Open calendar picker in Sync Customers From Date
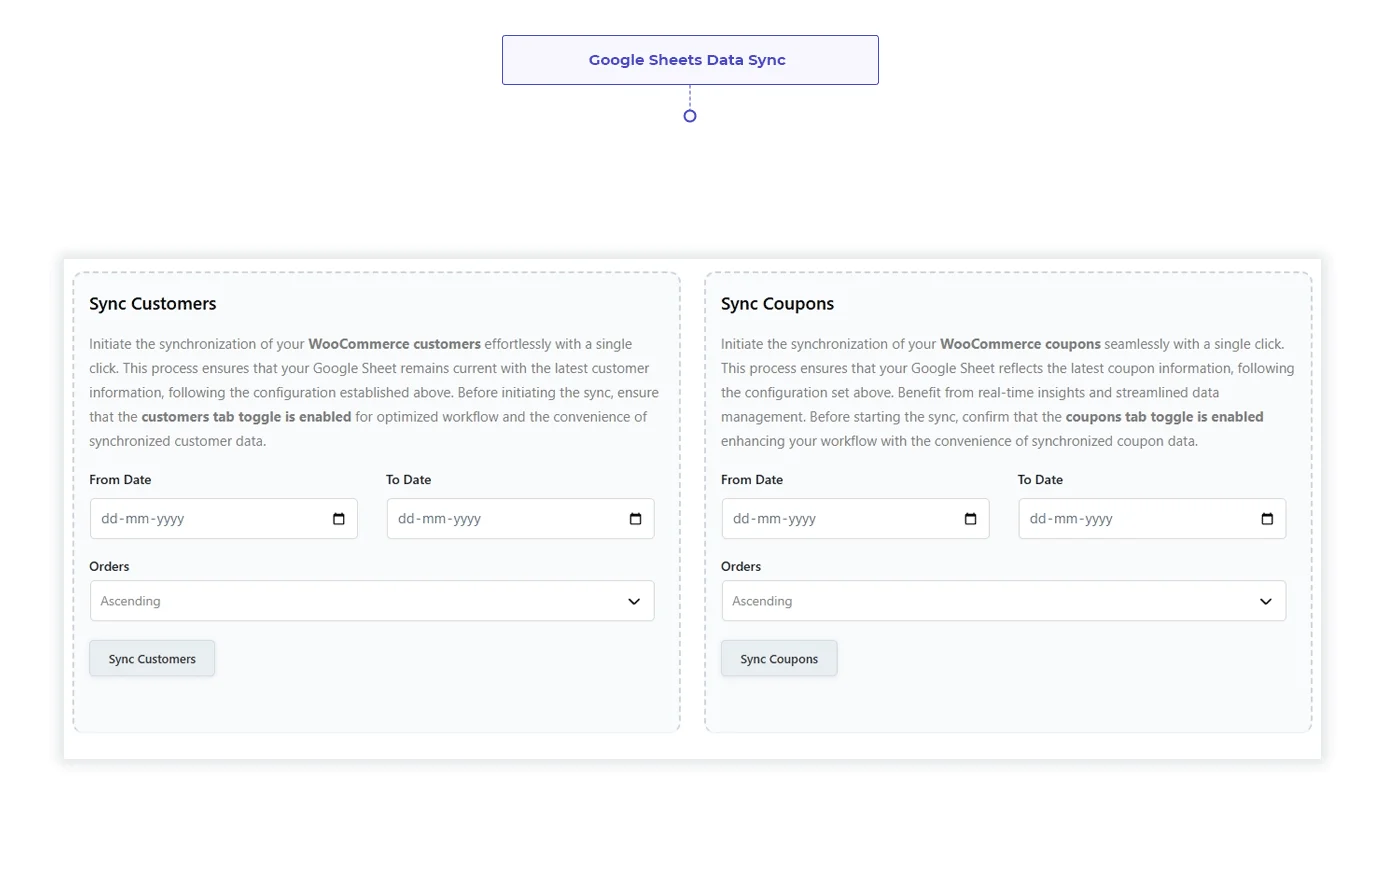The width and height of the screenshot is (1377, 894). 338,519
